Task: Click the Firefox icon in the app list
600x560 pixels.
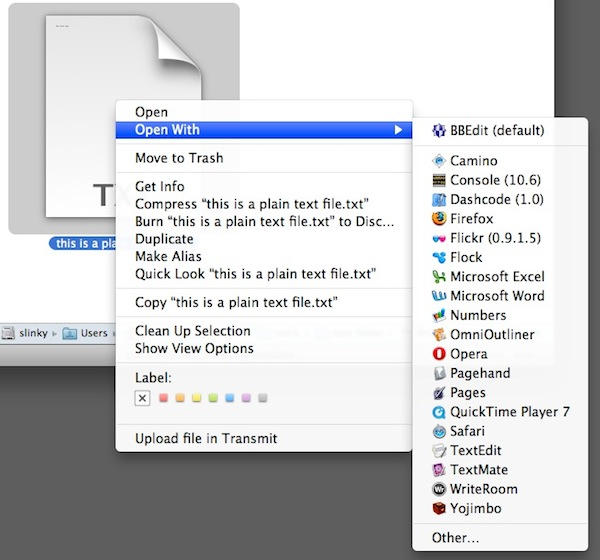Action: coord(439,218)
